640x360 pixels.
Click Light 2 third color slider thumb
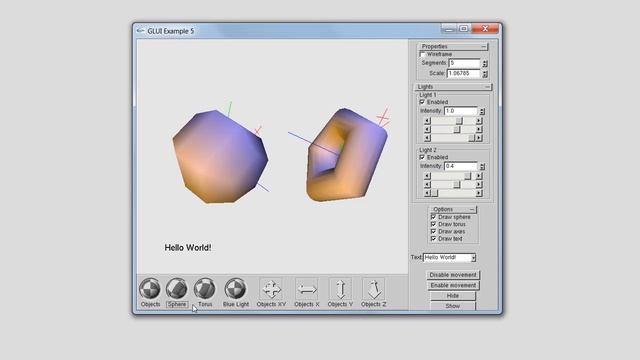pos(434,193)
